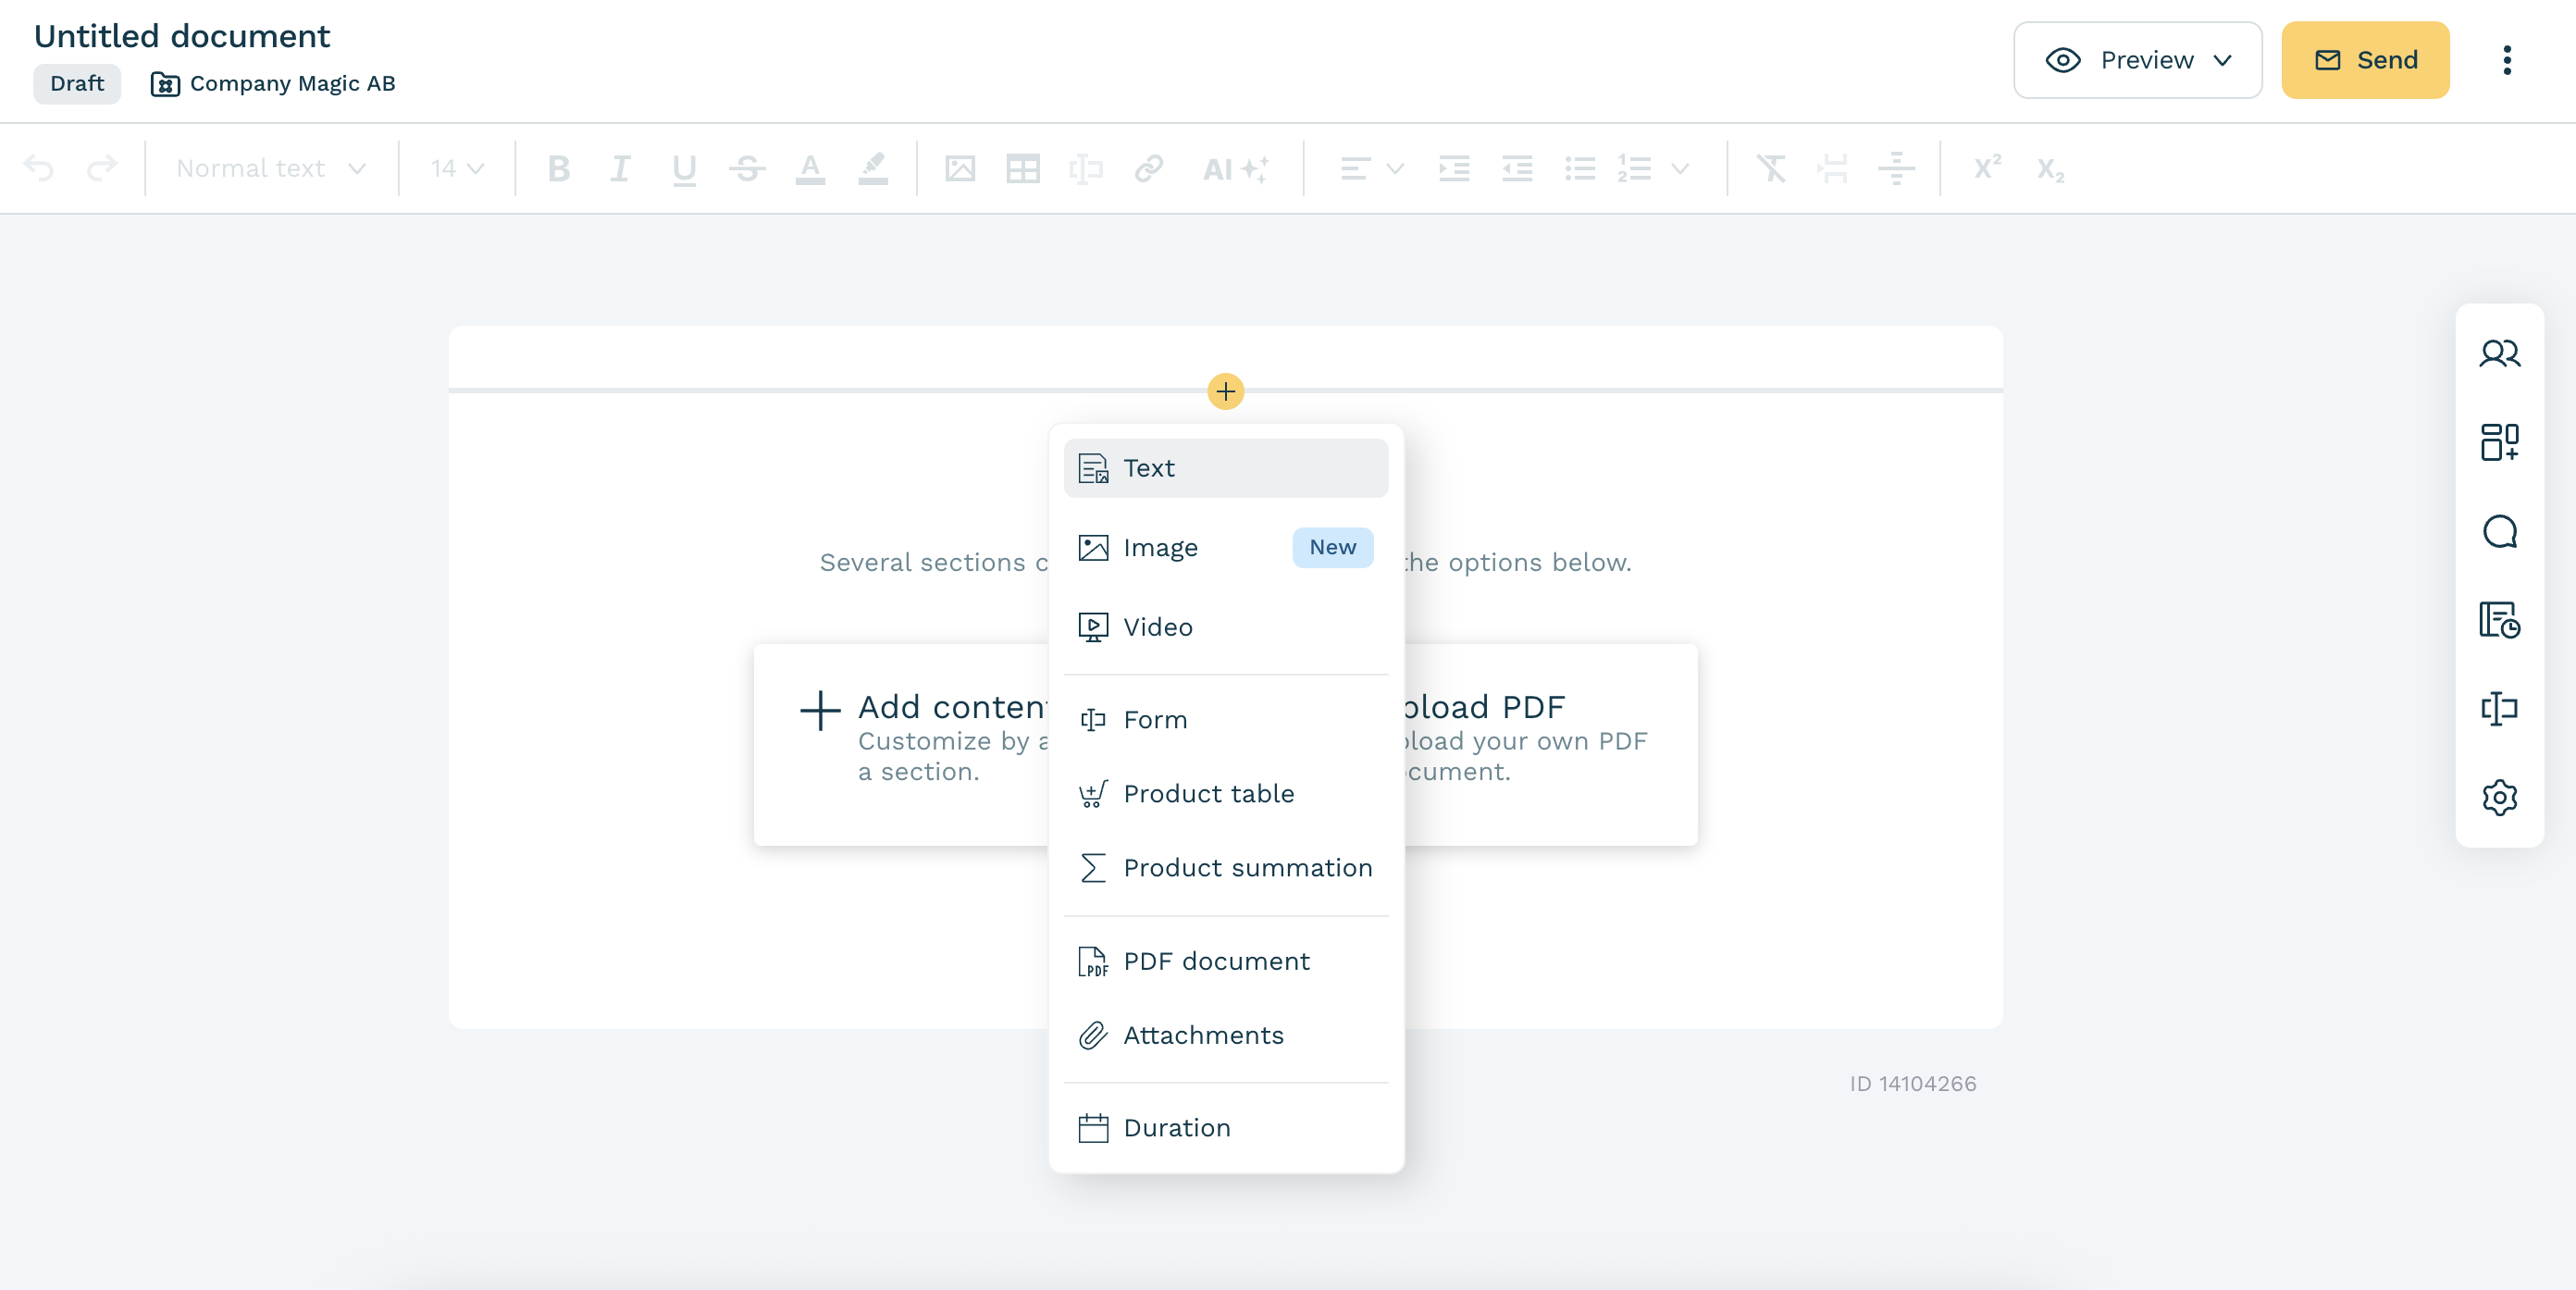2576x1290 pixels.
Task: Increase the paragraph indent
Action: click(x=1454, y=168)
